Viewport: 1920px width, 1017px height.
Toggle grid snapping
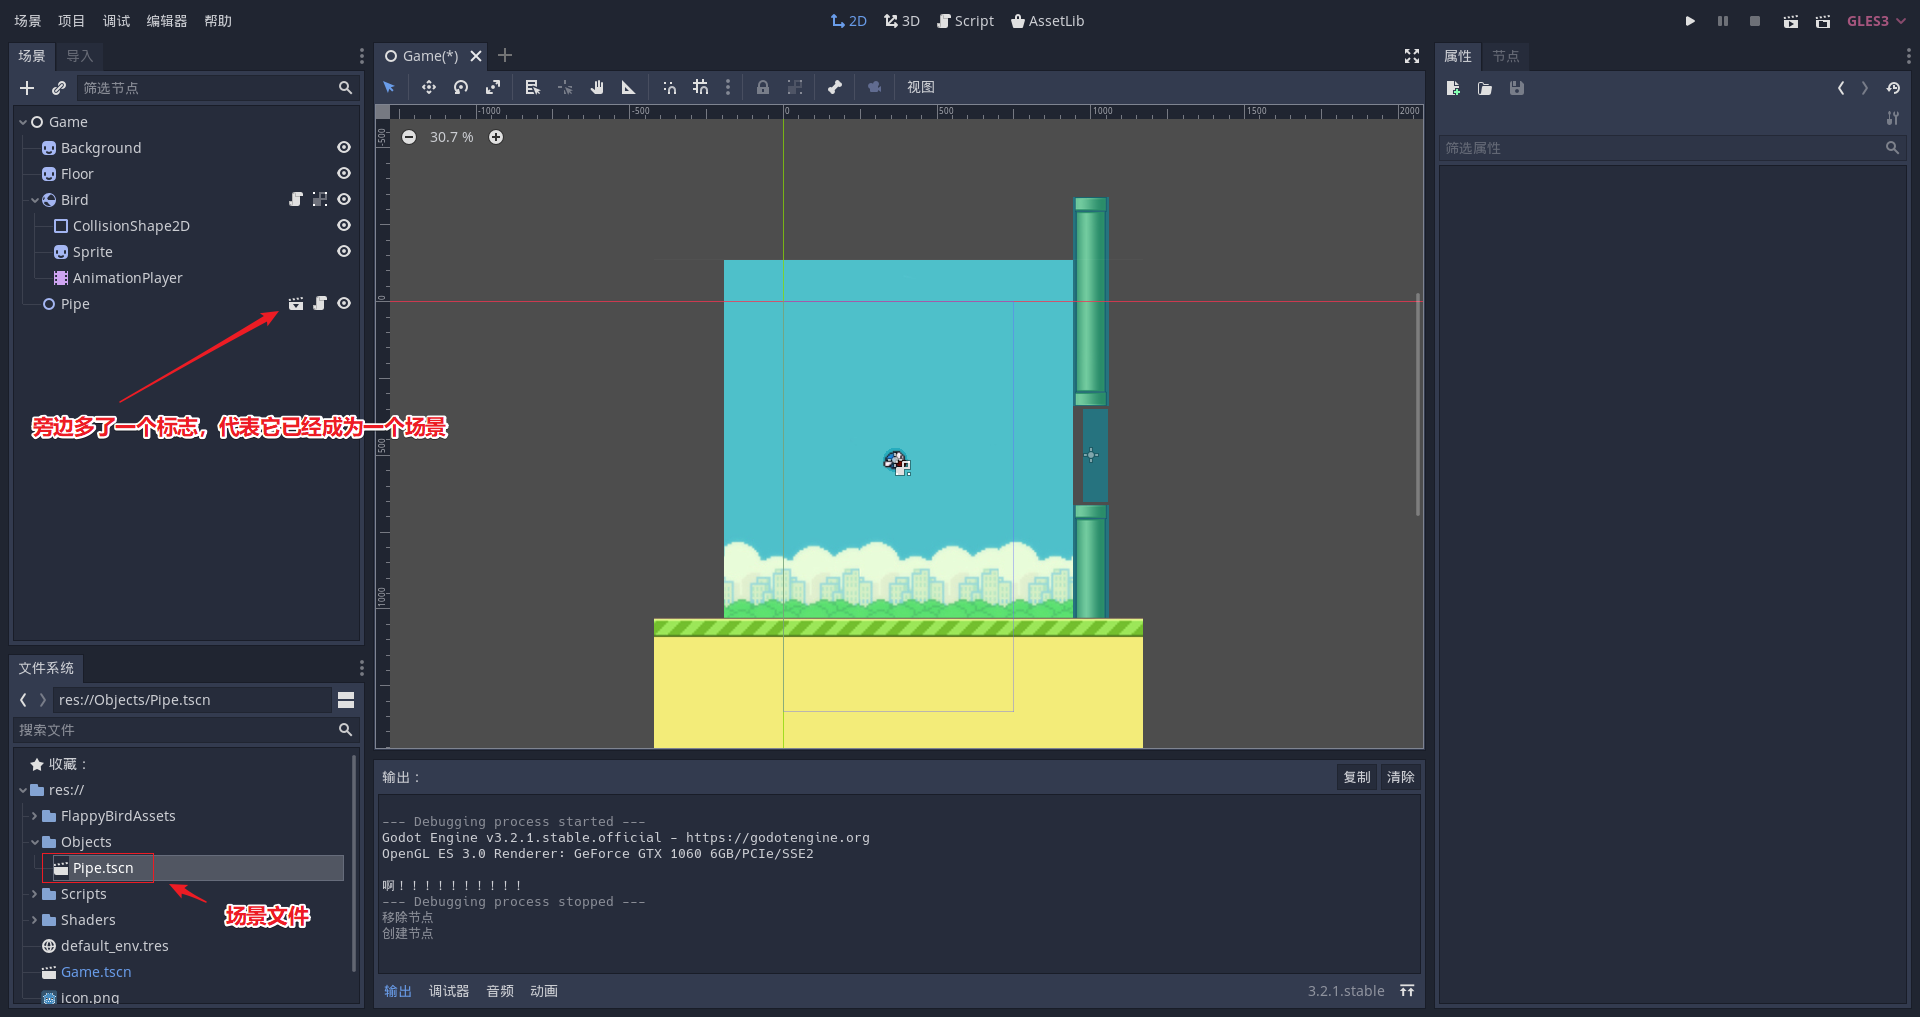click(701, 87)
